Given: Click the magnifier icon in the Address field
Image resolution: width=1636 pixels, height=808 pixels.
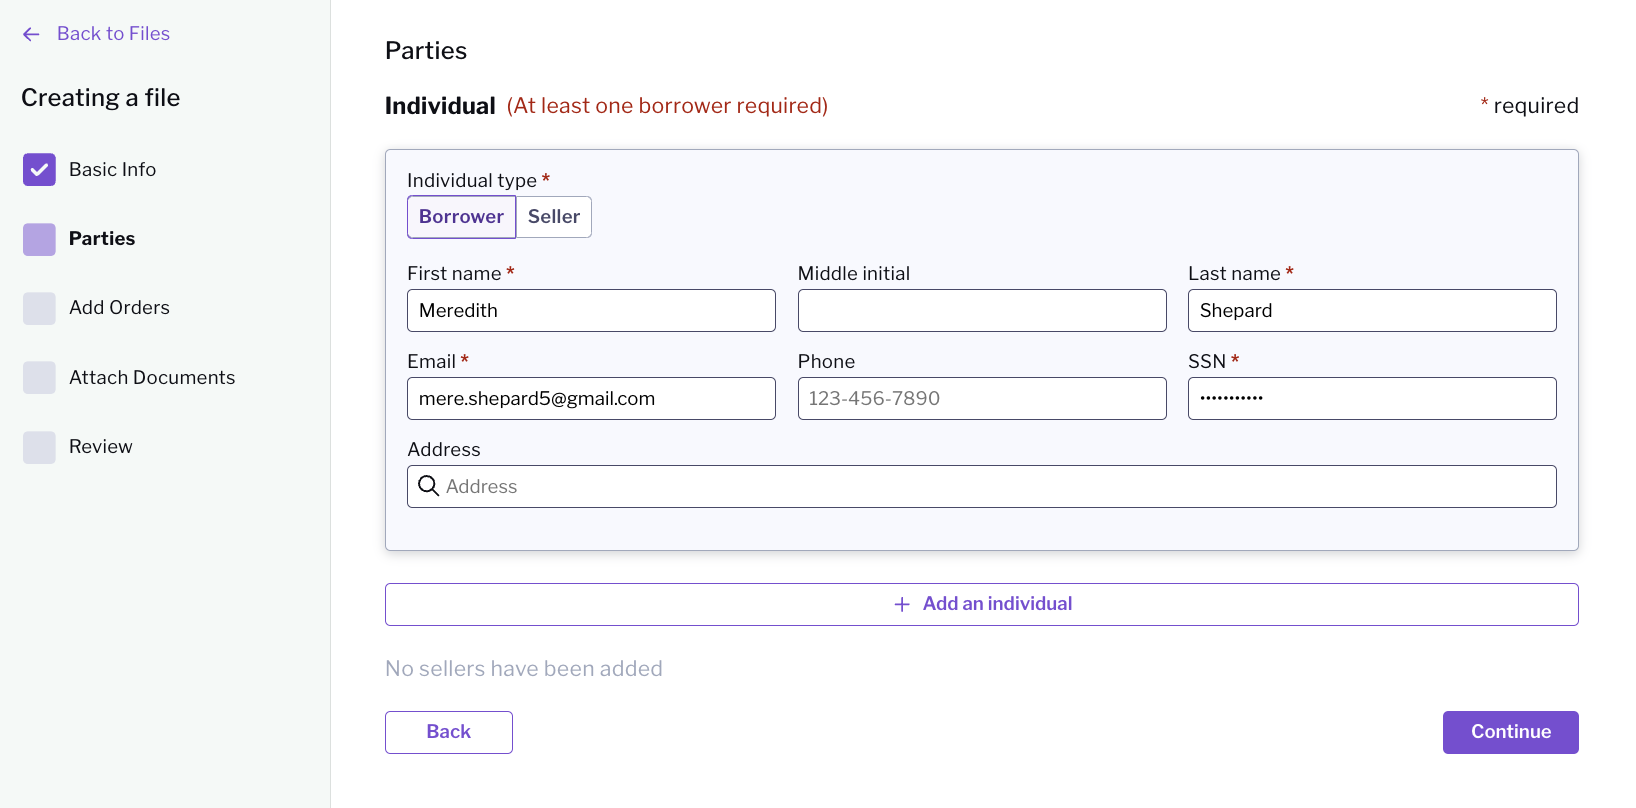Looking at the screenshot, I should pos(429,486).
